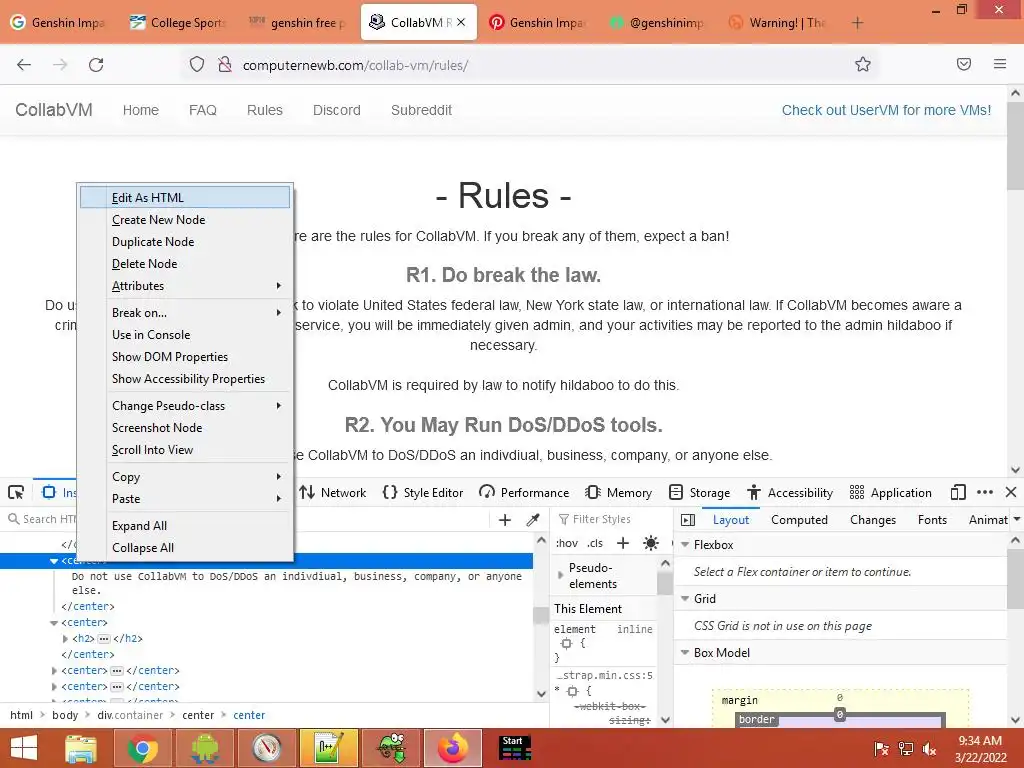Switch to the Fonts tab

[932, 520]
